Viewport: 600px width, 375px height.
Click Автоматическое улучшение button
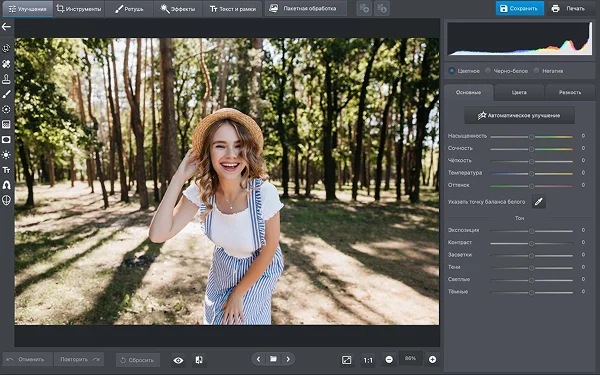519,115
